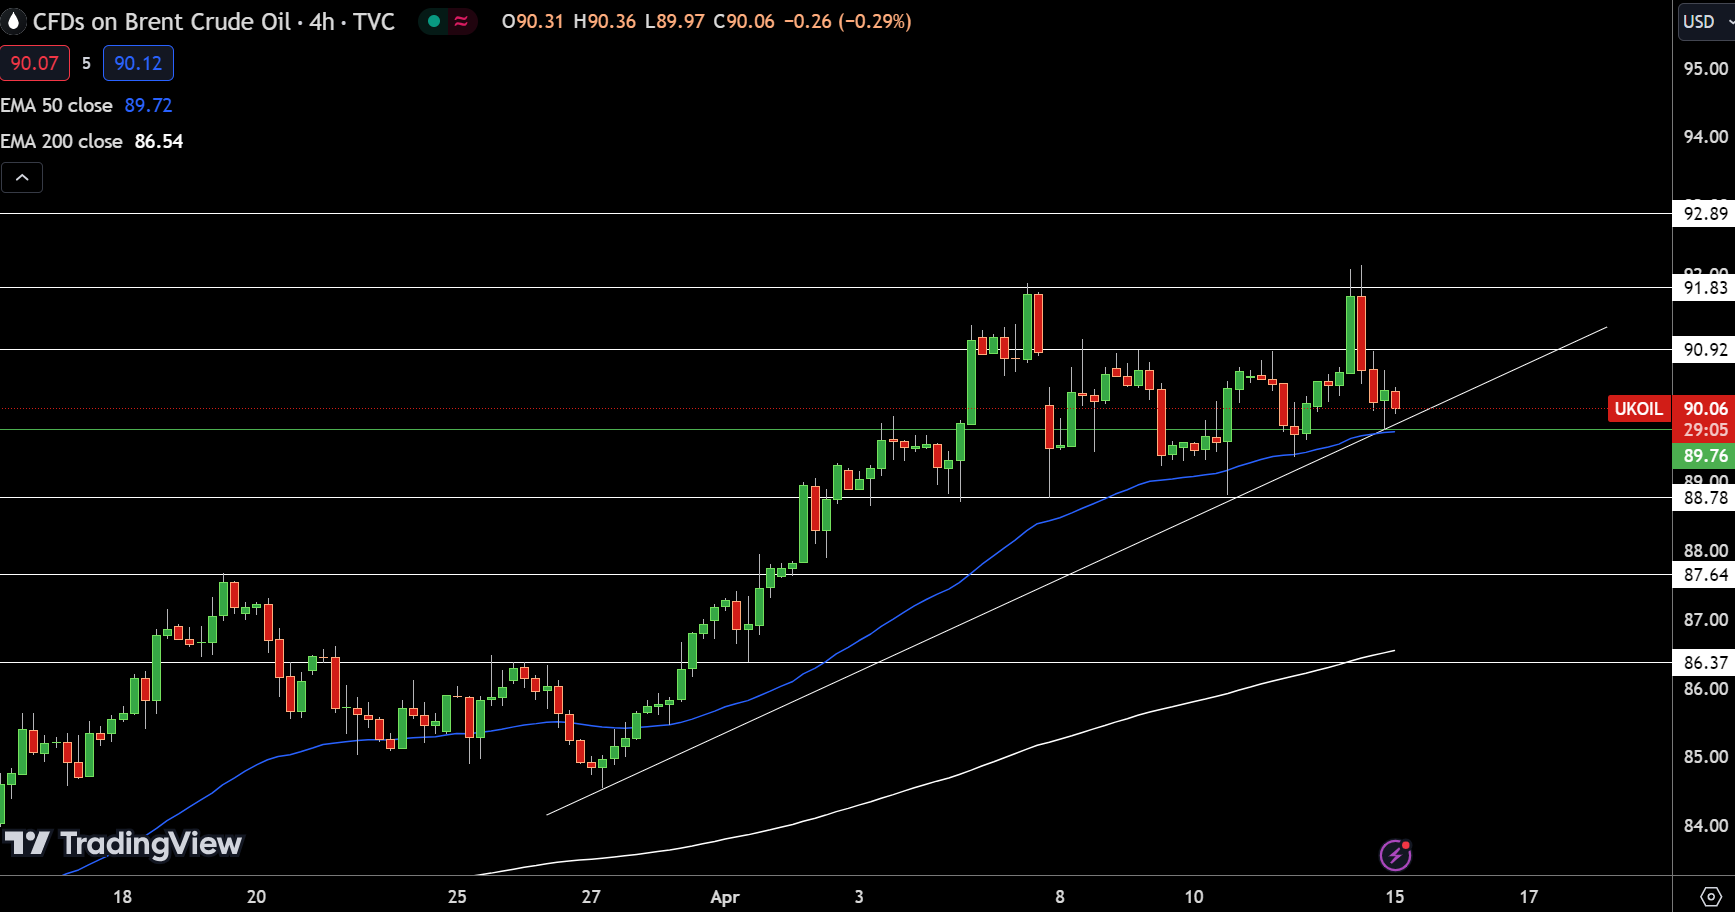Viewport: 1735px width, 912px height.
Task: Click the percent change -0.26 (-0.29%)
Action: (x=847, y=21)
